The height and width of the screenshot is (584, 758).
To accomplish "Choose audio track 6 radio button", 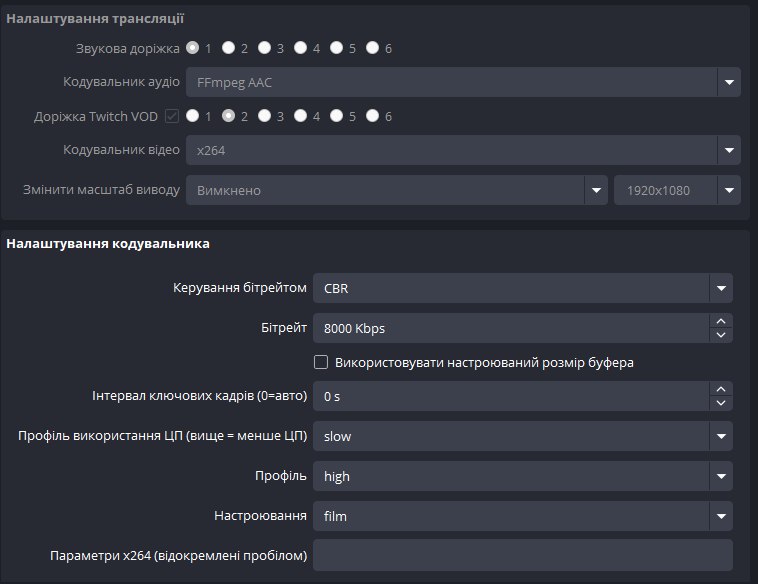I will [x=372, y=47].
